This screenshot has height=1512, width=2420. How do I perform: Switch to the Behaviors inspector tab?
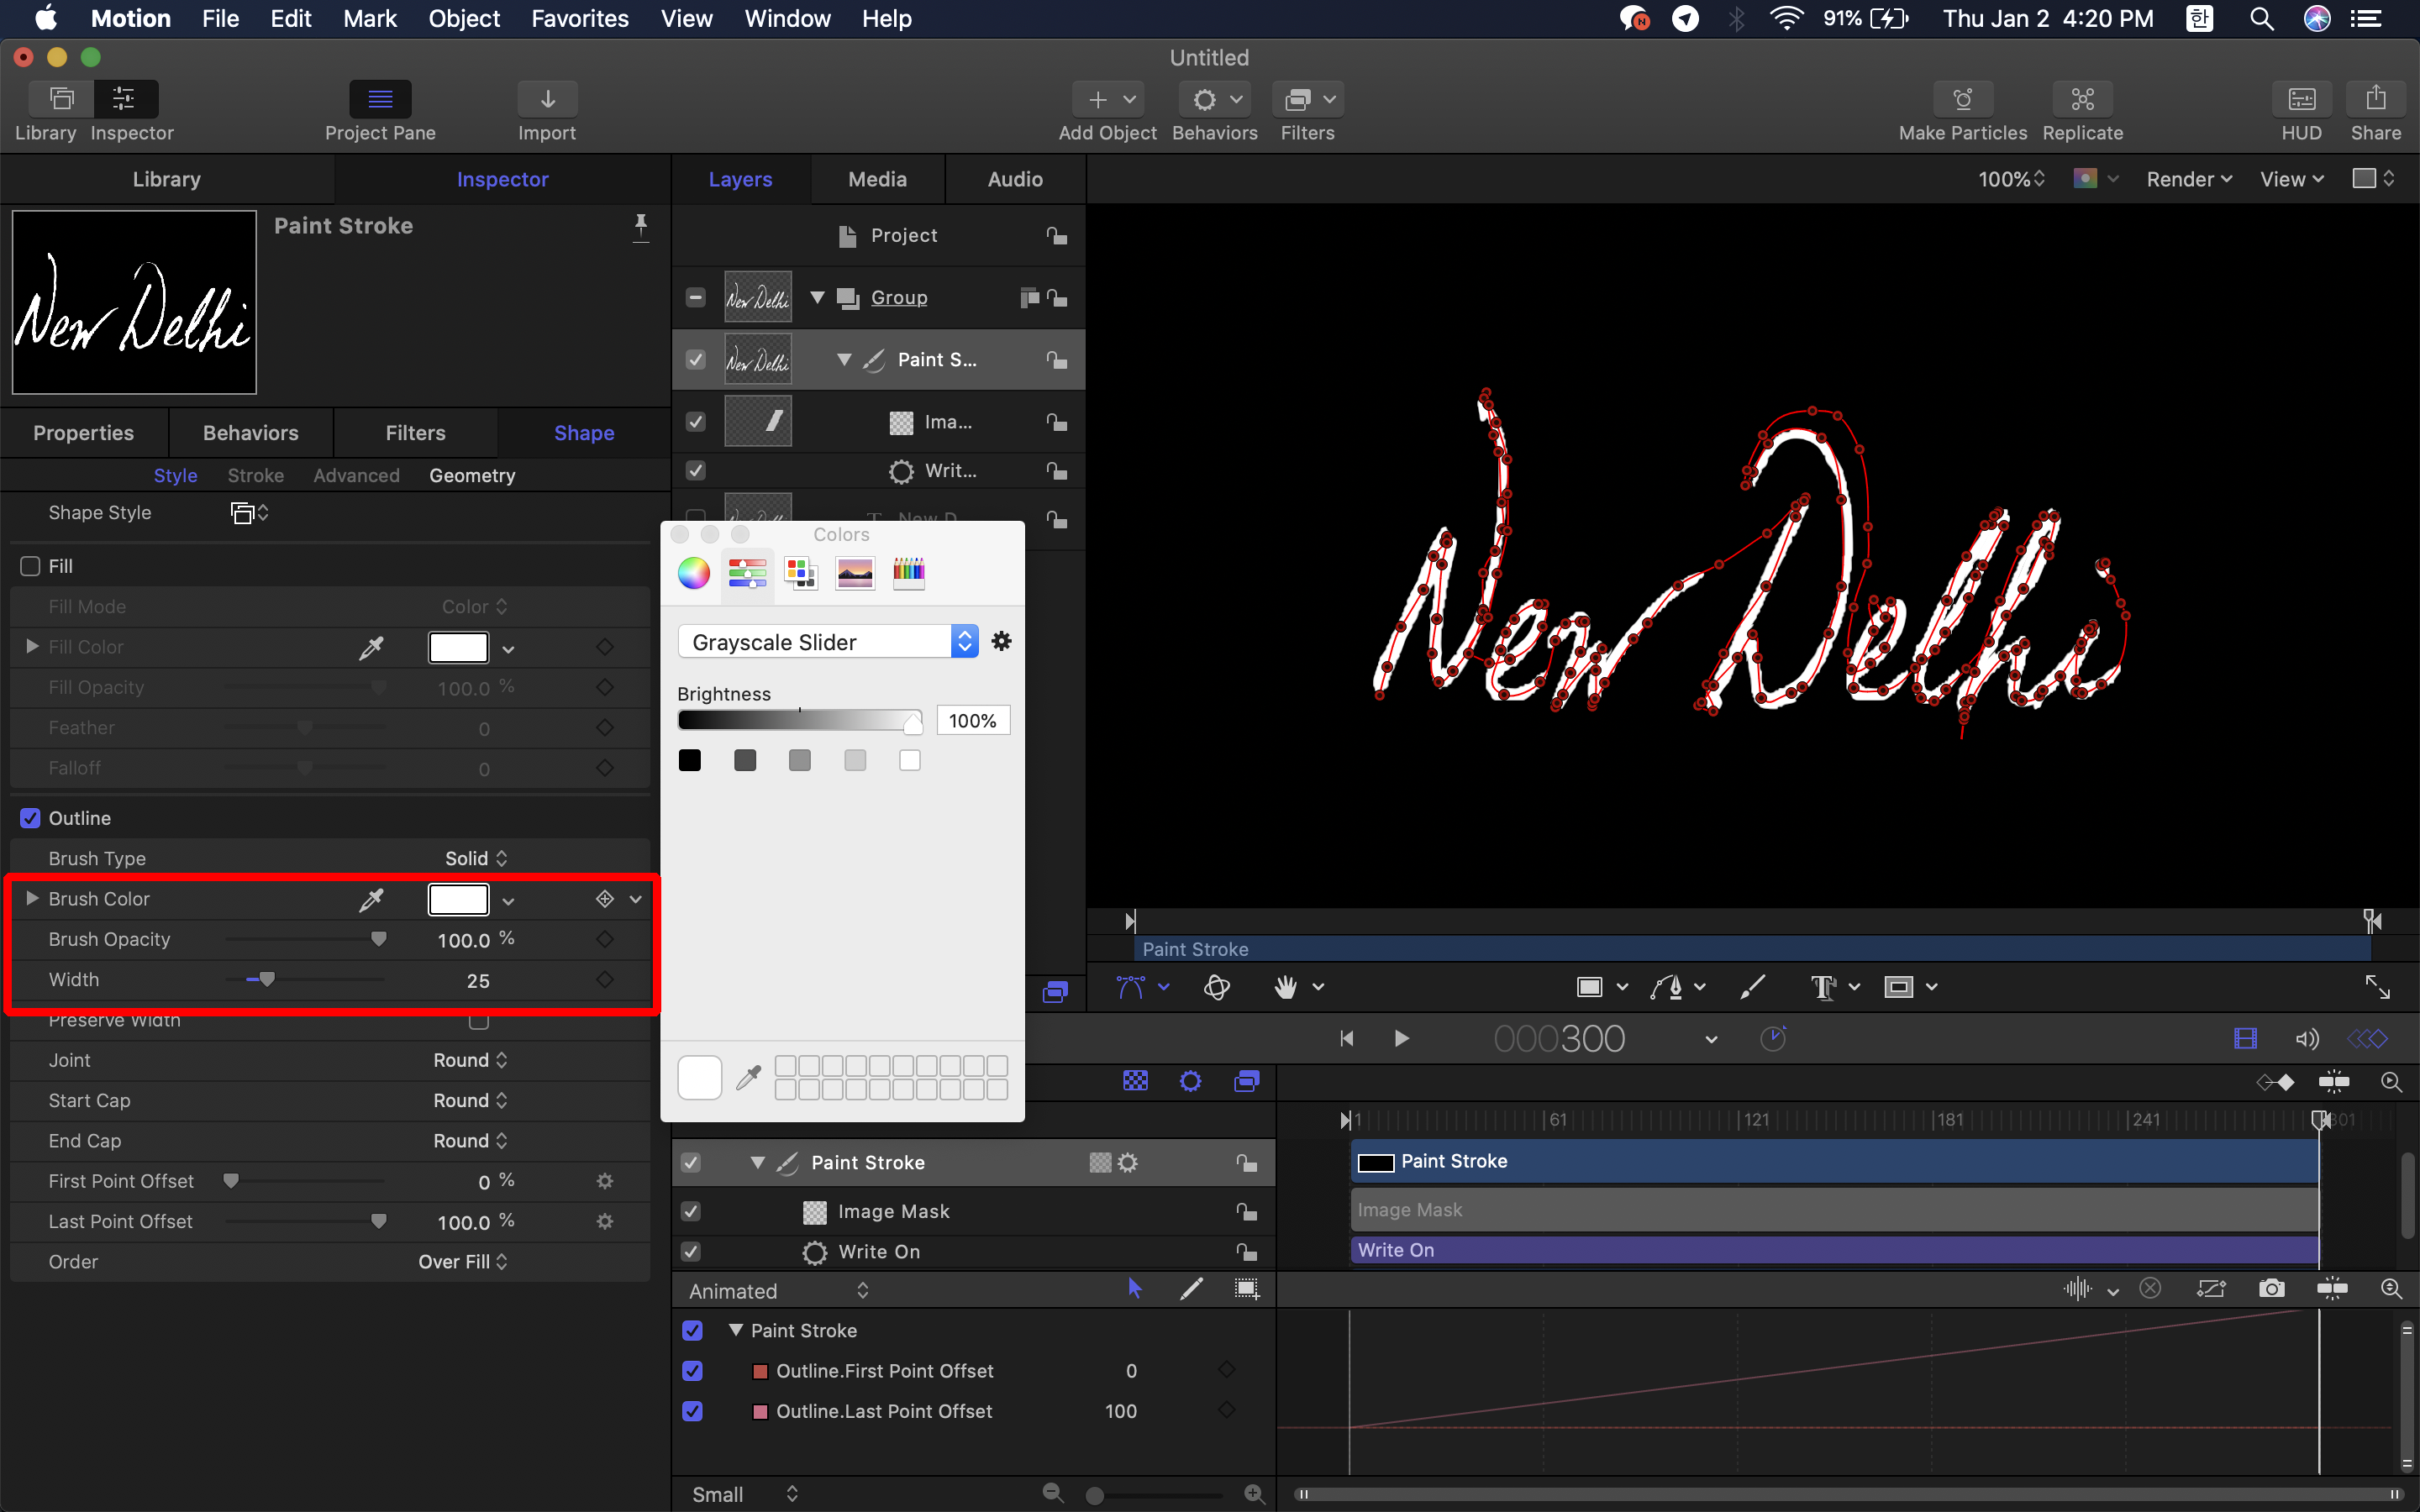point(250,433)
